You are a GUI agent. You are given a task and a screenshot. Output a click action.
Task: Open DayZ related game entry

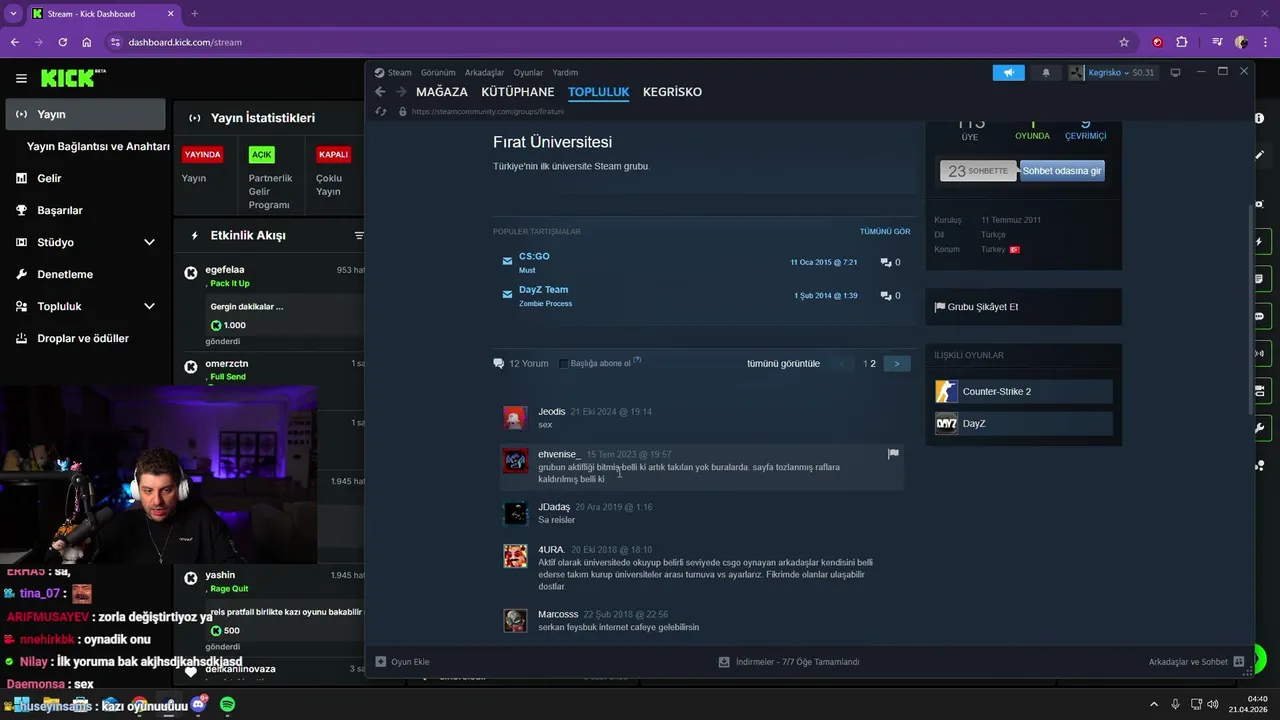[x=1023, y=423]
